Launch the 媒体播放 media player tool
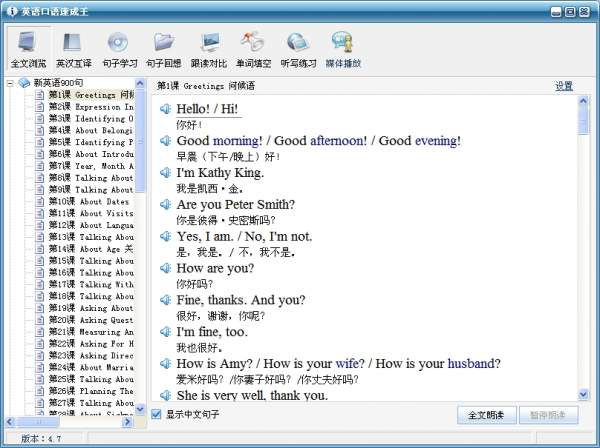 pyautogui.click(x=343, y=49)
